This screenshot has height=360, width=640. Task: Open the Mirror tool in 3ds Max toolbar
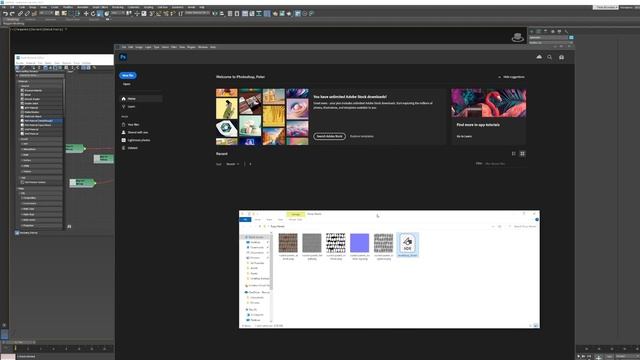tap(214, 13)
